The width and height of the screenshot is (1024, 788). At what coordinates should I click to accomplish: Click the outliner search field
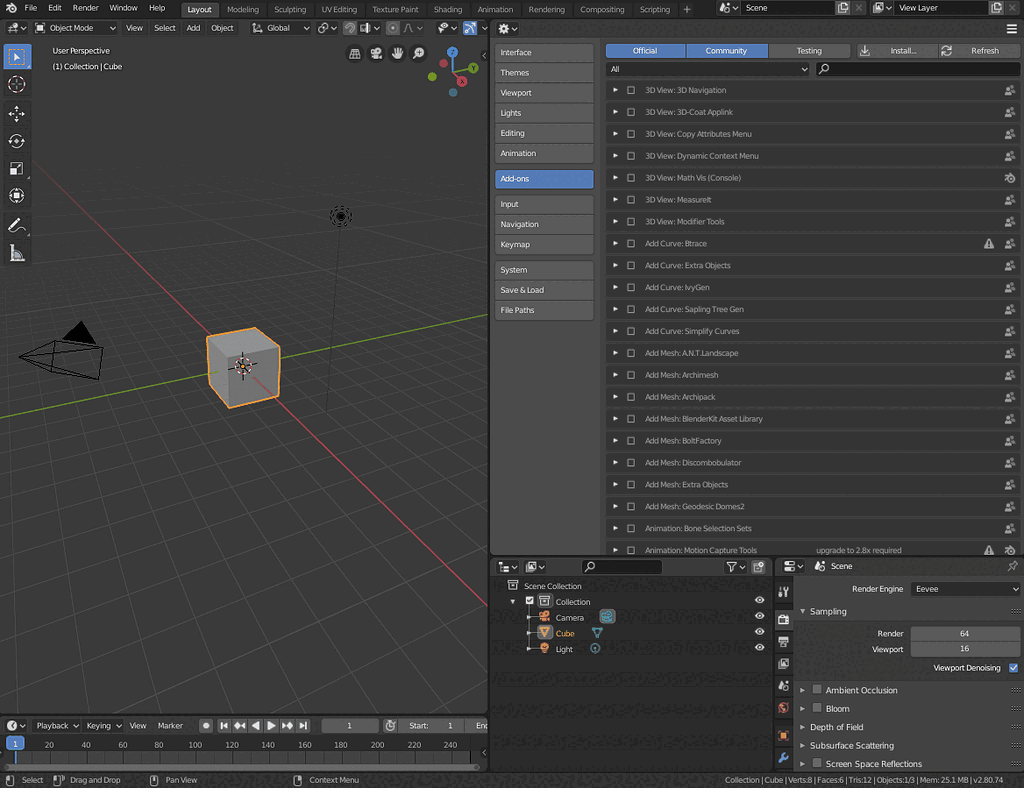tap(622, 567)
